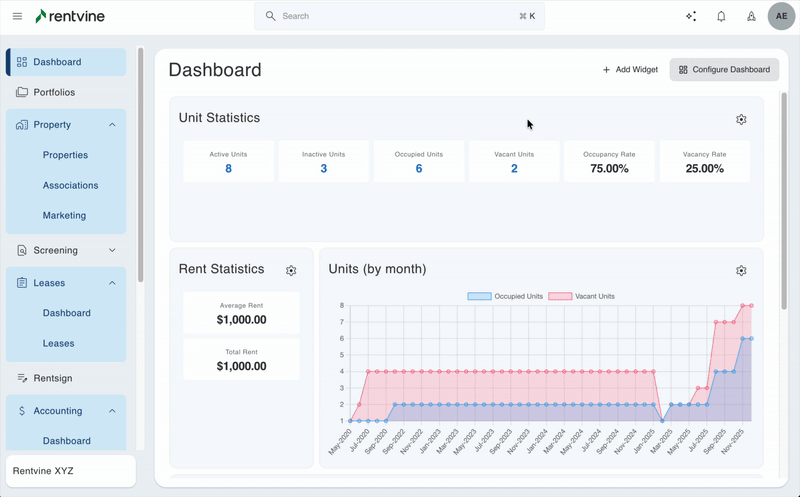Collapse the Property sidebar section
This screenshot has width=800, height=497.
click(x=112, y=125)
